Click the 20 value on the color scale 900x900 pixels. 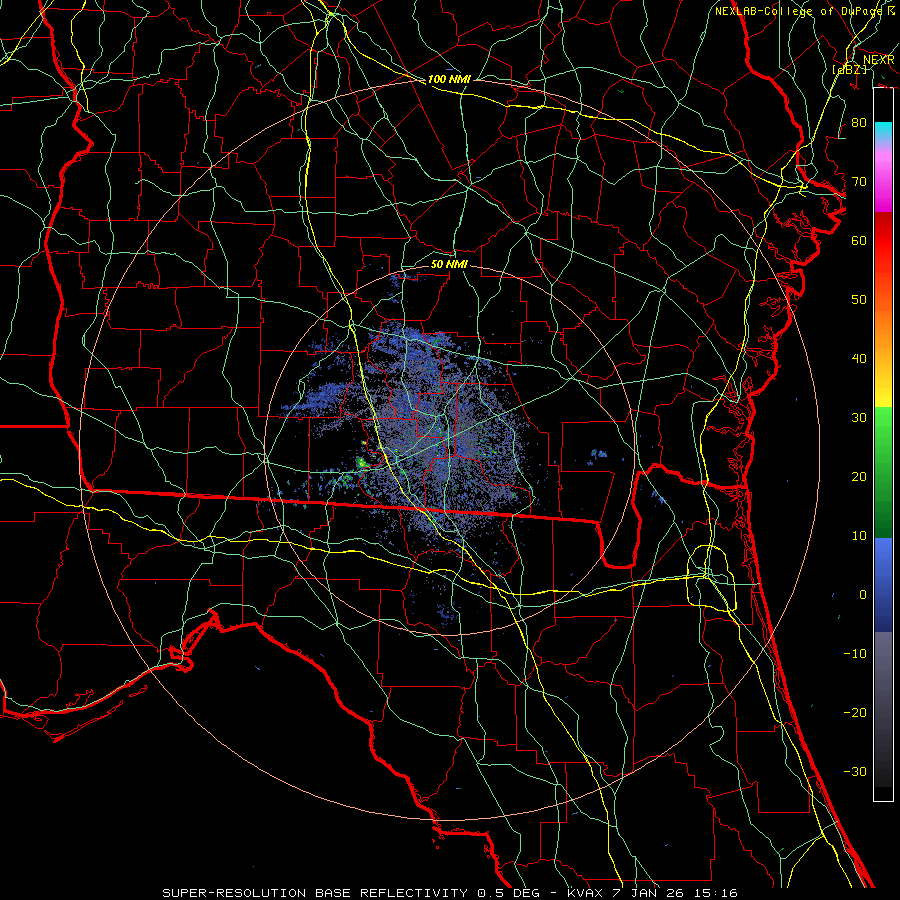coord(859,477)
